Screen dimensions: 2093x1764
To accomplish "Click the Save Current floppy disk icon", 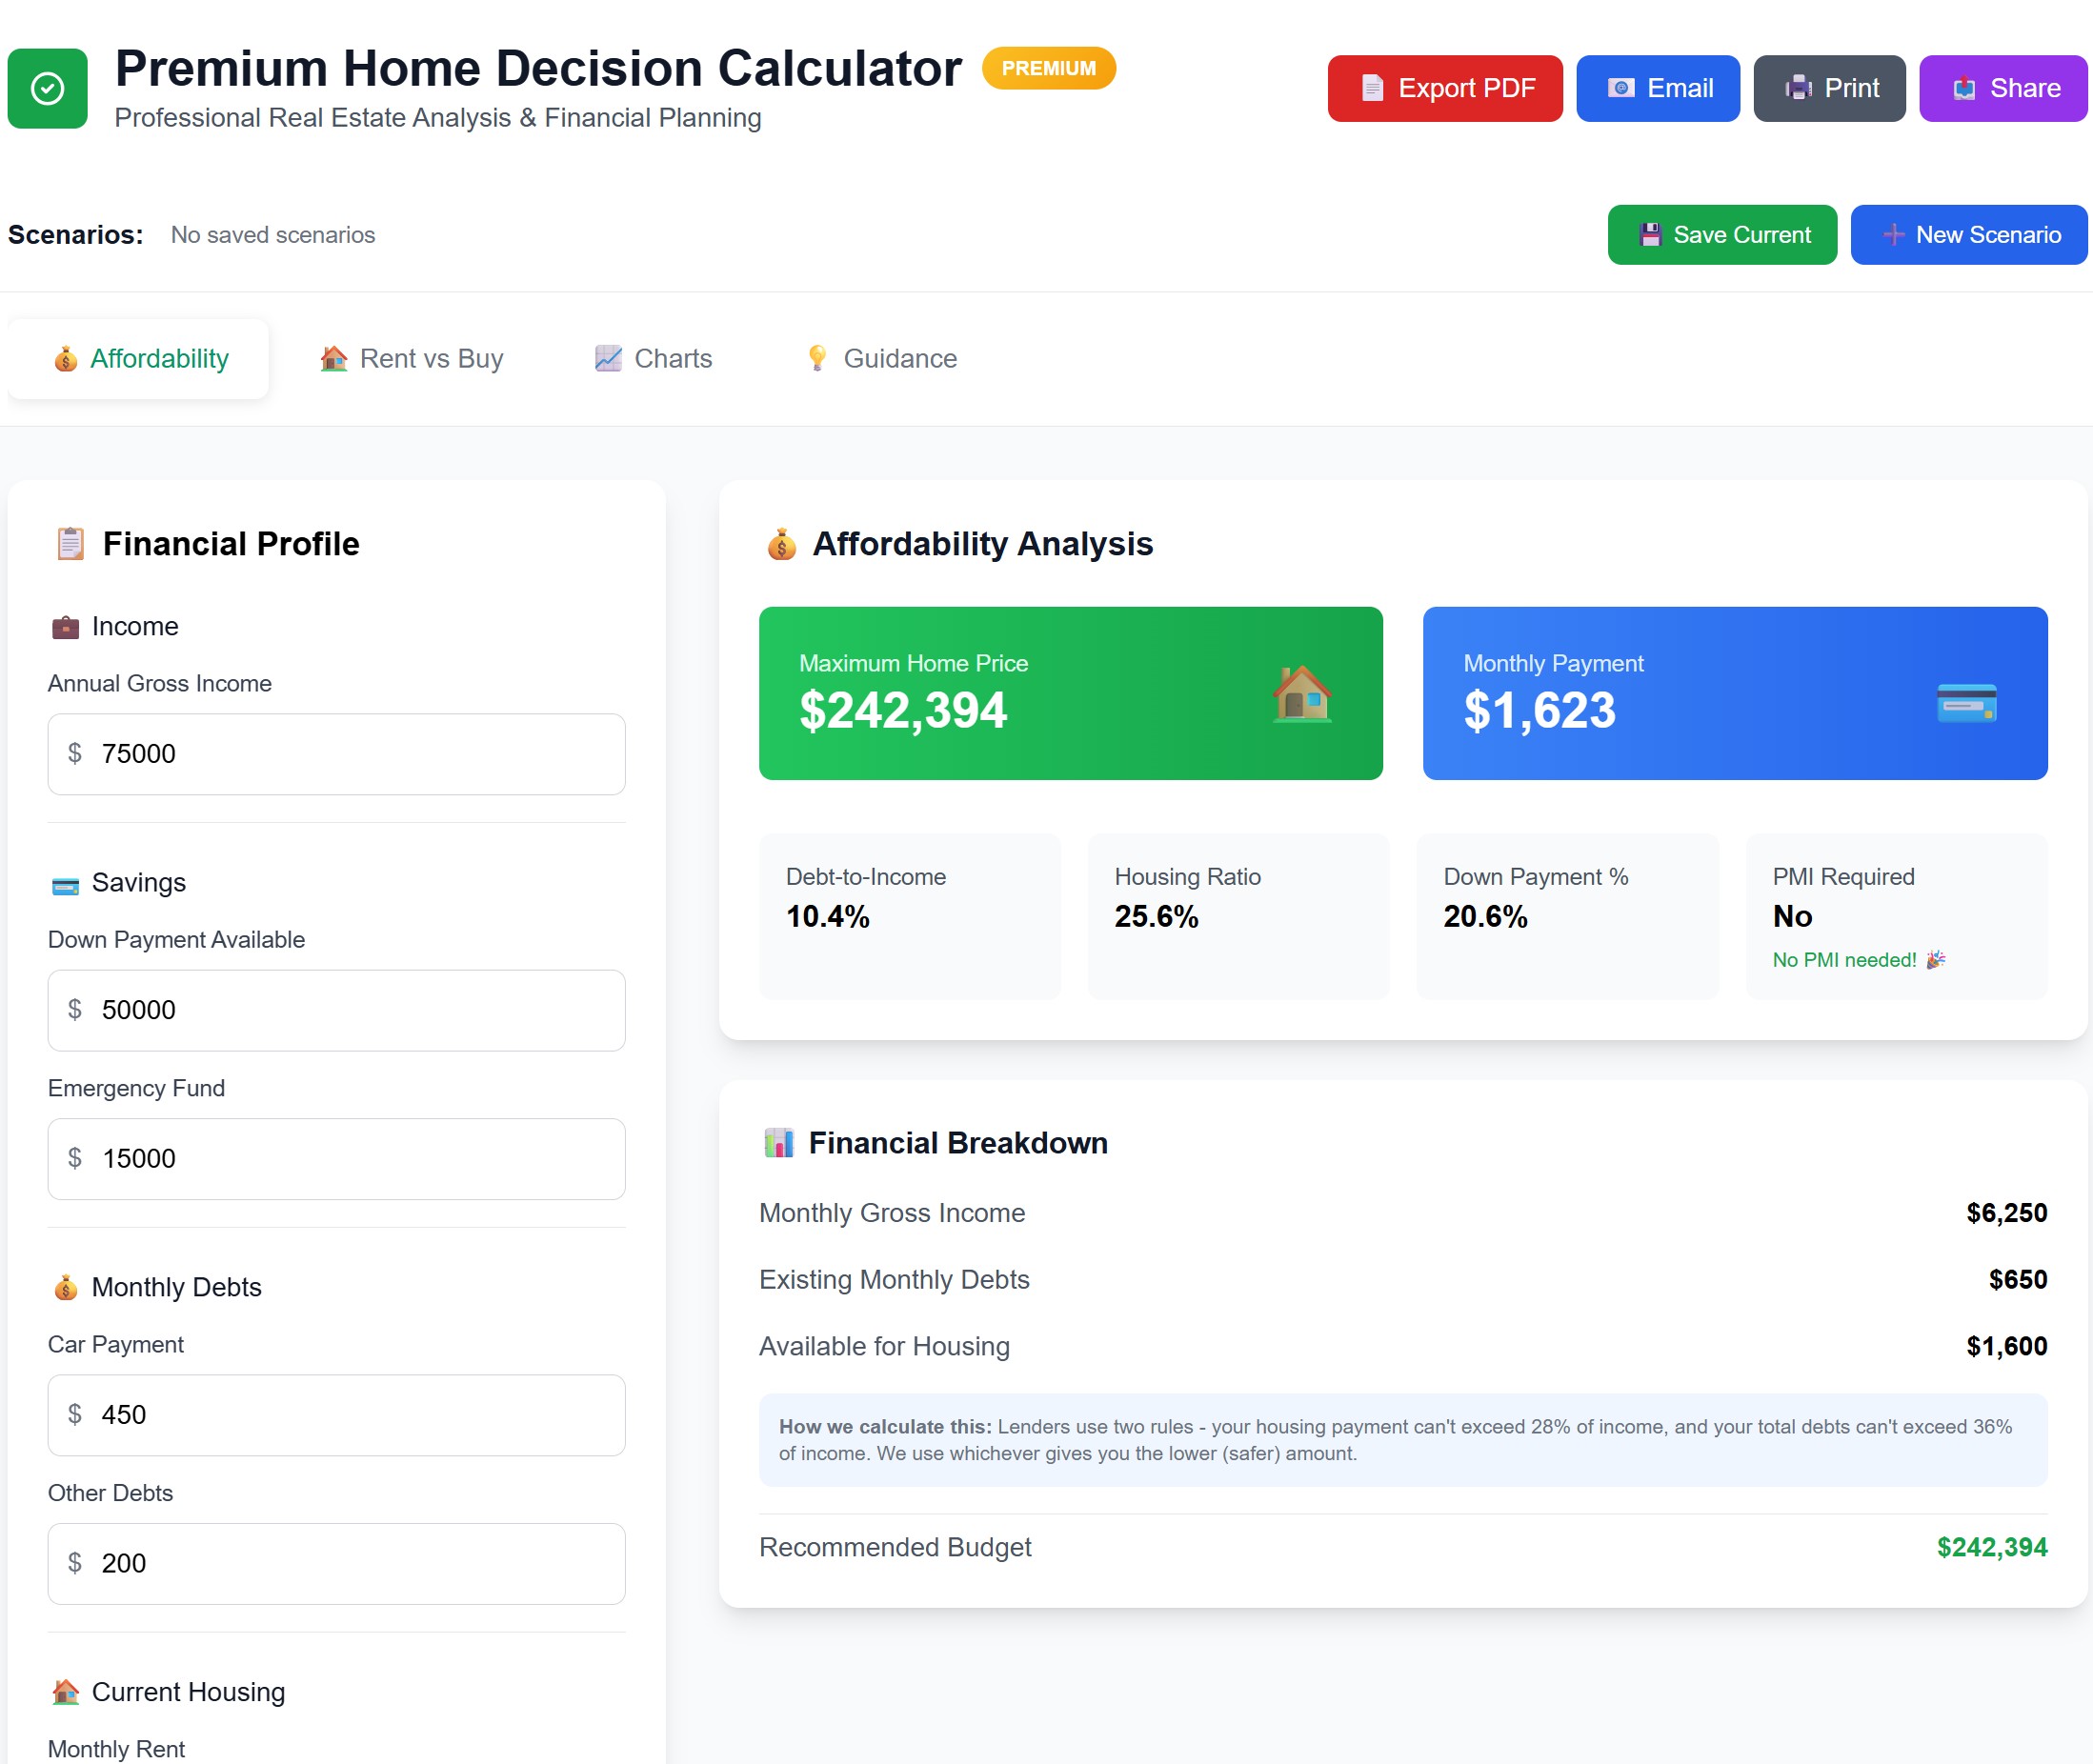I will pyautogui.click(x=1650, y=234).
